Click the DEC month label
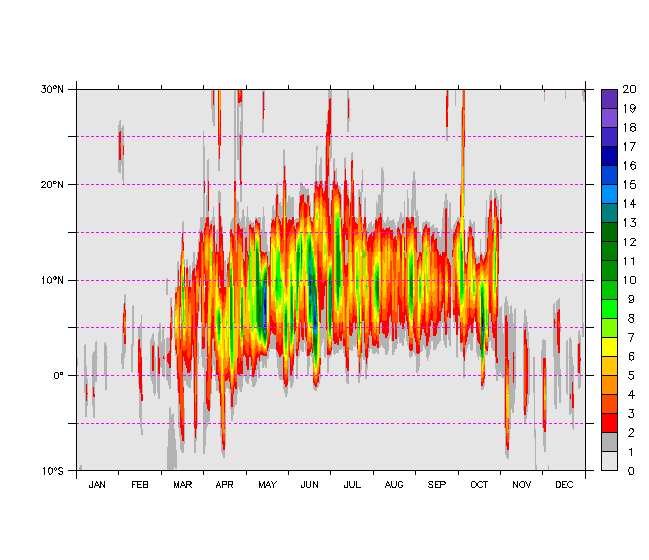Viewport: 649px width, 560px height. (564, 485)
